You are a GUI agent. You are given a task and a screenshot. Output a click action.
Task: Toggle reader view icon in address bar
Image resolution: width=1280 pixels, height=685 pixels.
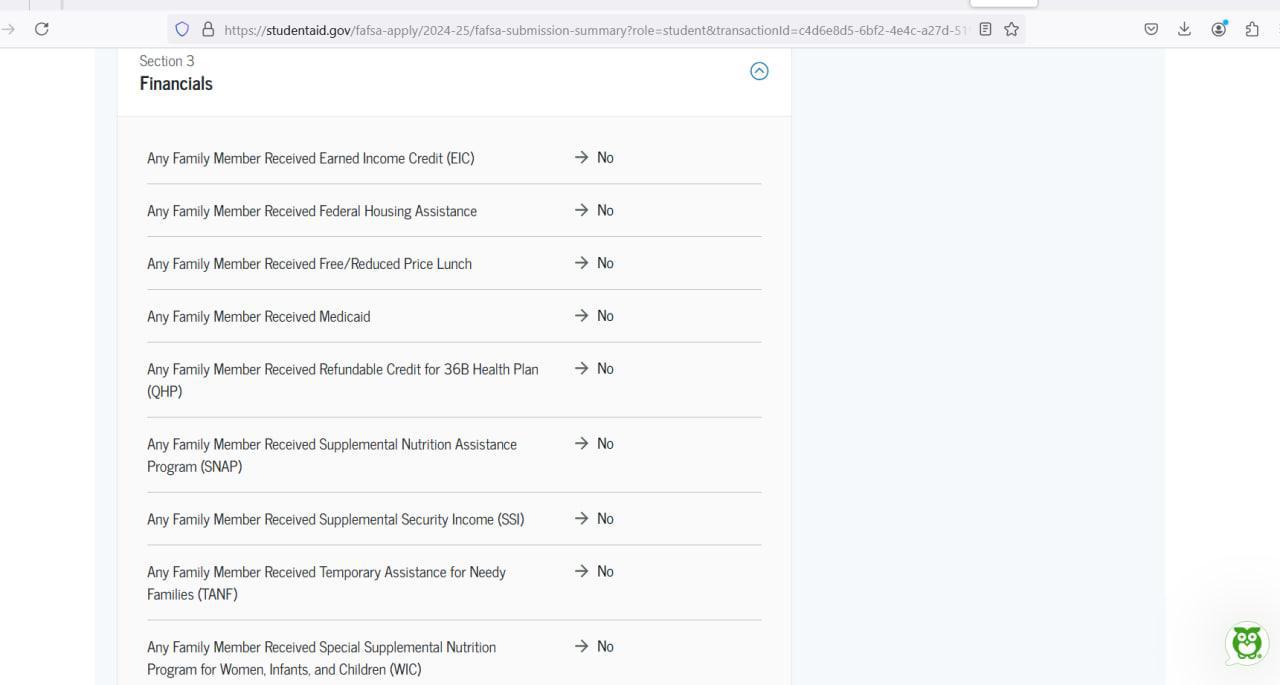[x=985, y=29]
